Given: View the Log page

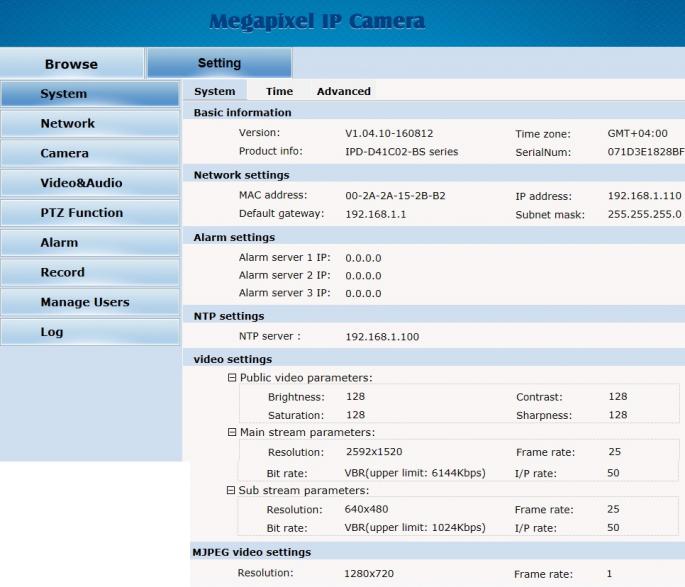Looking at the screenshot, I should (x=90, y=332).
